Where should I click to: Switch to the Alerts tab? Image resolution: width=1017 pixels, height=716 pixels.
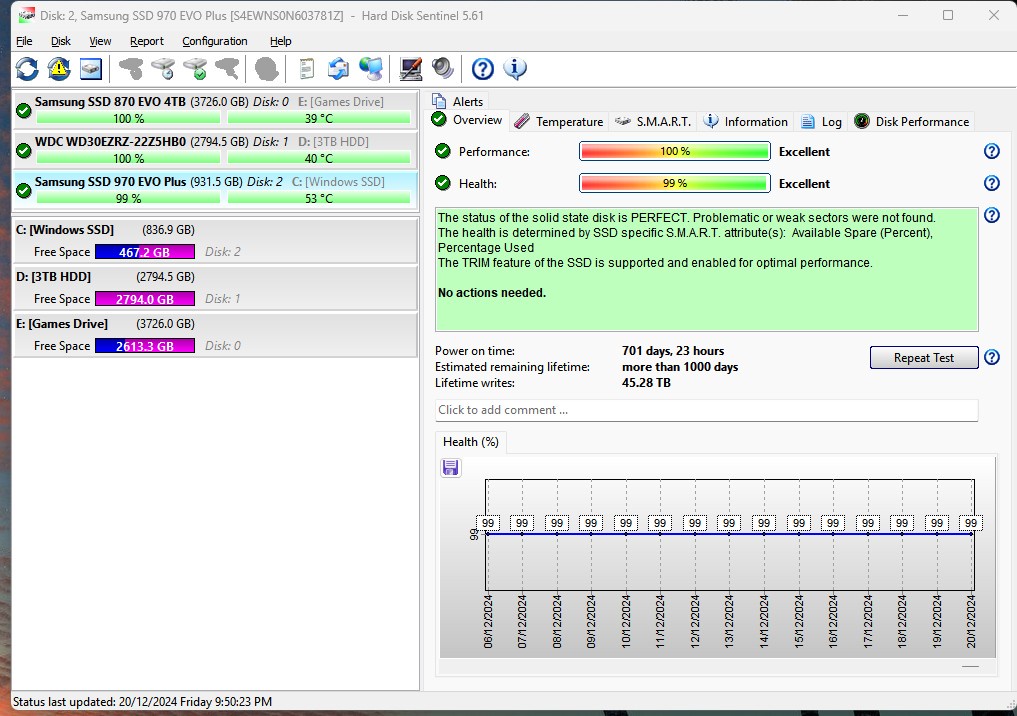[x=458, y=101]
